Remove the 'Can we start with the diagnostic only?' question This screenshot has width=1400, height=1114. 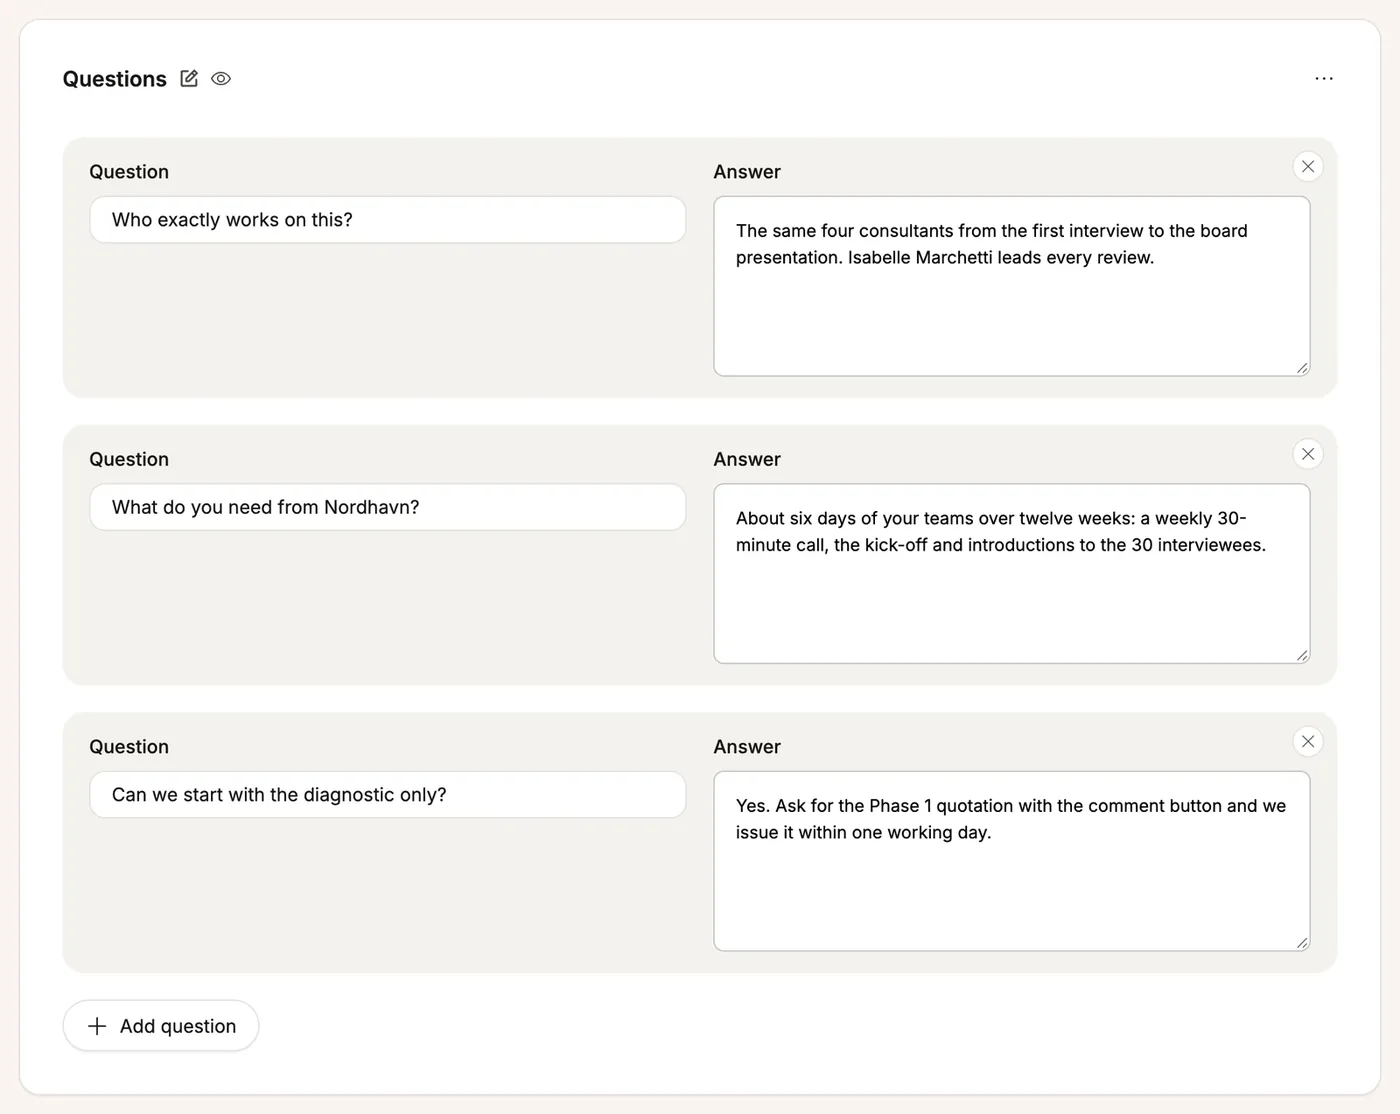click(x=1308, y=741)
